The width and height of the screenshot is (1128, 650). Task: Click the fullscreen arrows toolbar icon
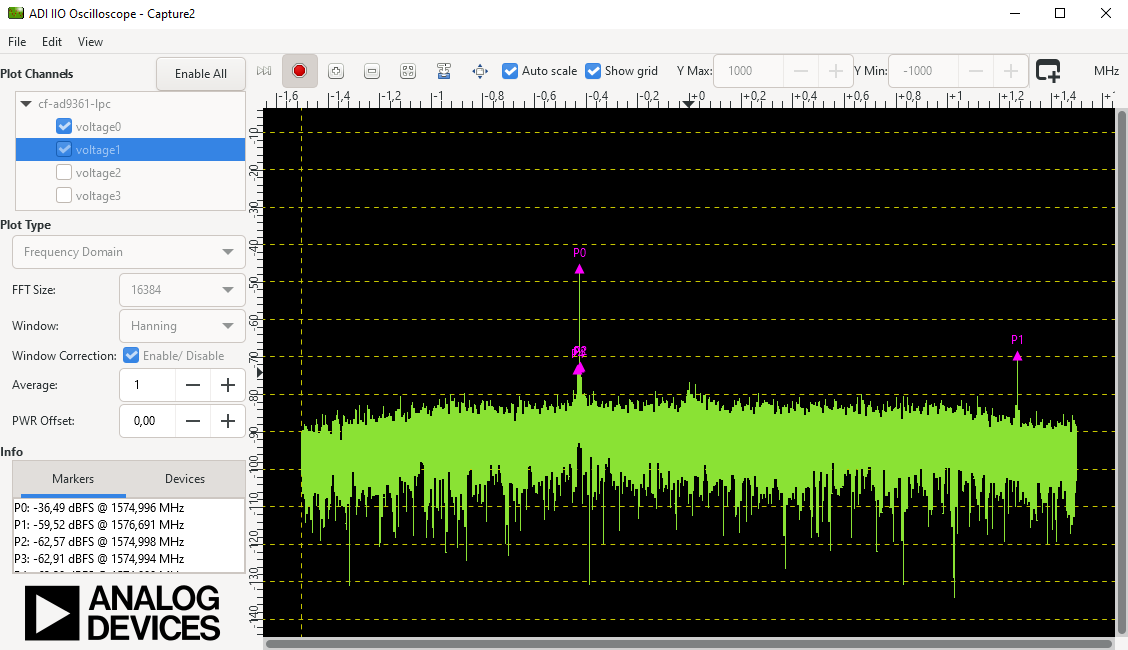pos(480,71)
